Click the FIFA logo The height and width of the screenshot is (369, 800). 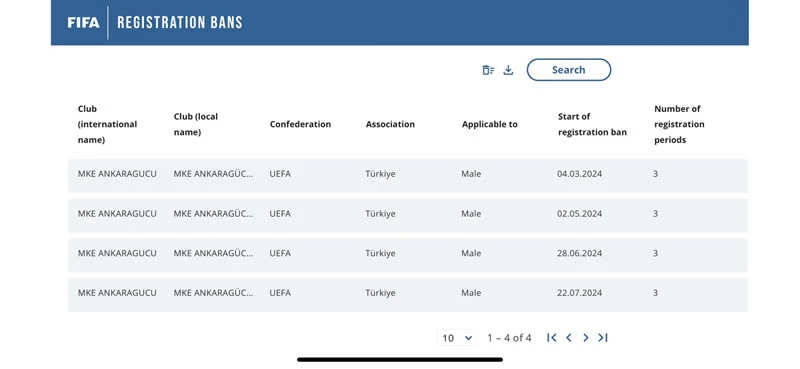click(83, 22)
